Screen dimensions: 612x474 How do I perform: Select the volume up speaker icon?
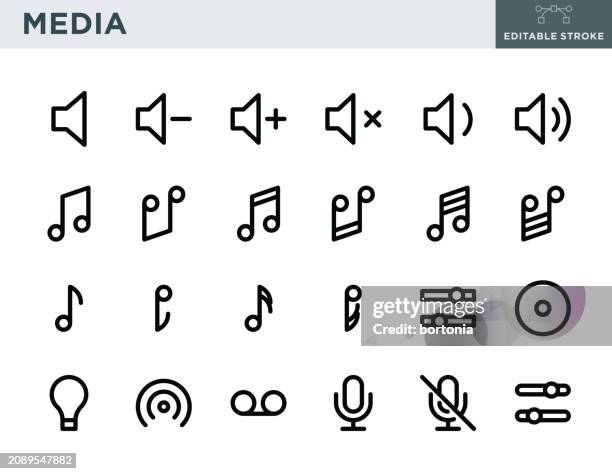pyautogui.click(x=258, y=119)
